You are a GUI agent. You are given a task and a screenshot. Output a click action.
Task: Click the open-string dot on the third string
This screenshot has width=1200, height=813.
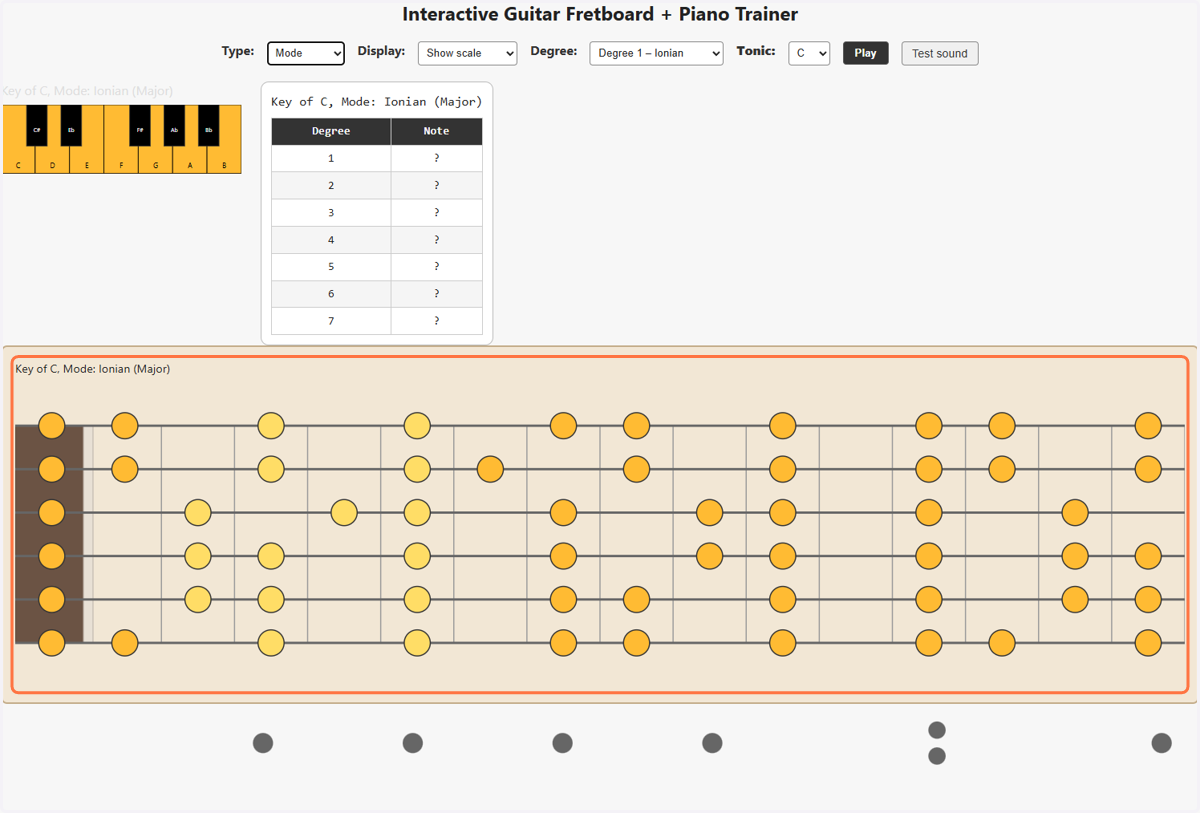click(x=51, y=512)
